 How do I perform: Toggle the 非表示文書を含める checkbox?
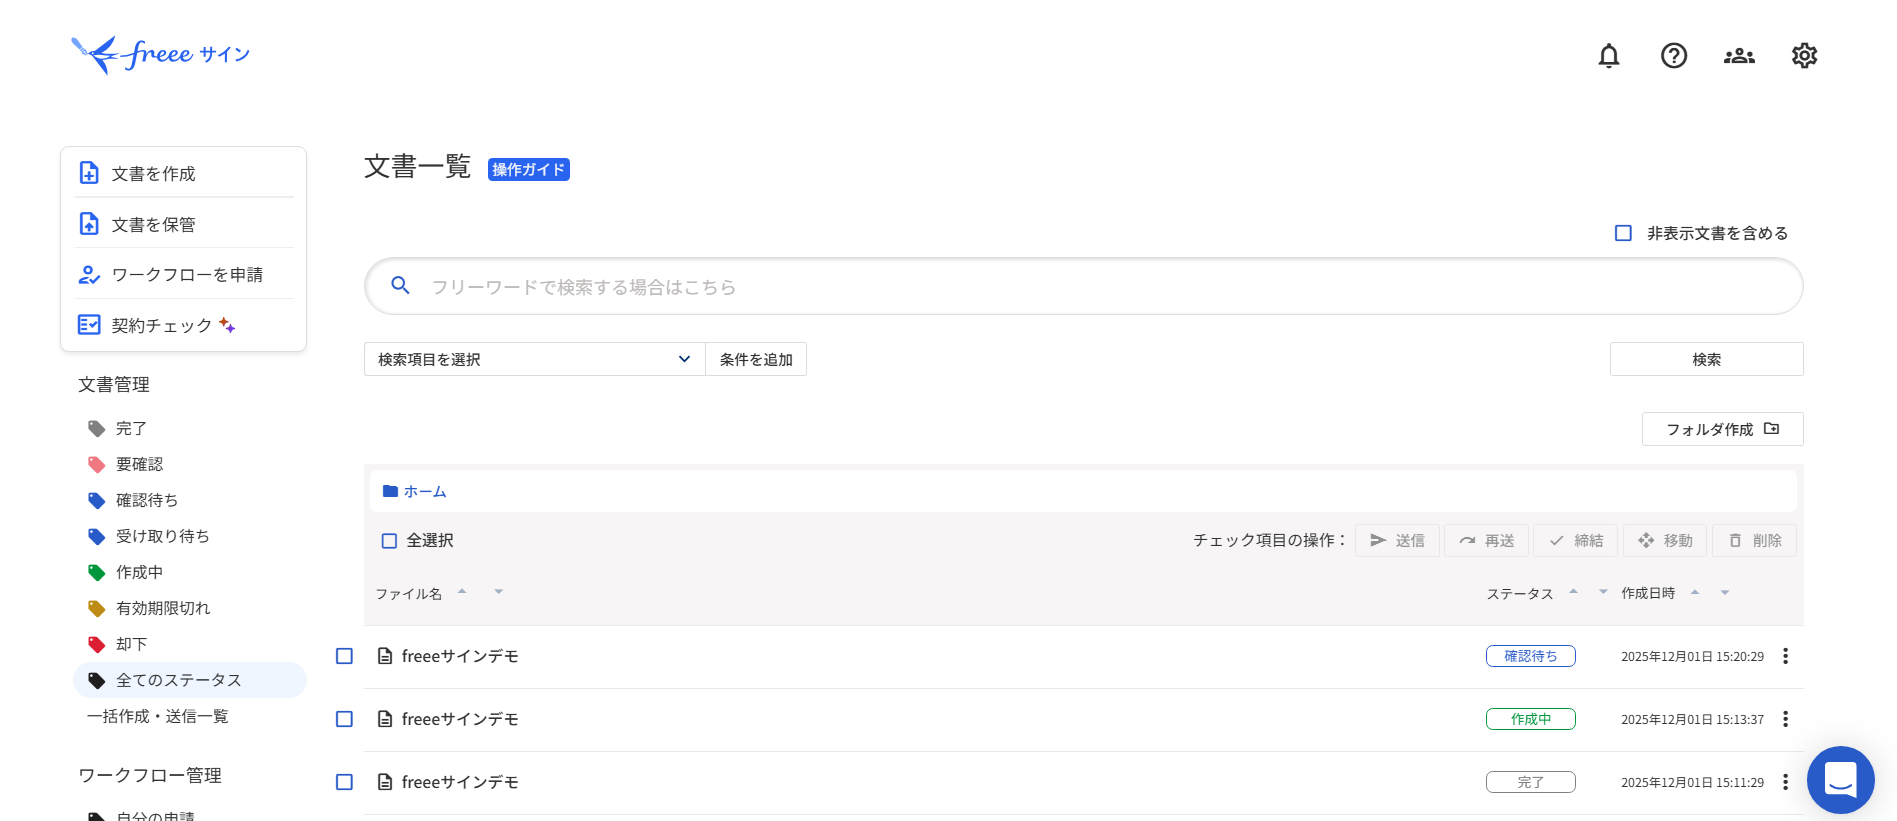pos(1623,233)
